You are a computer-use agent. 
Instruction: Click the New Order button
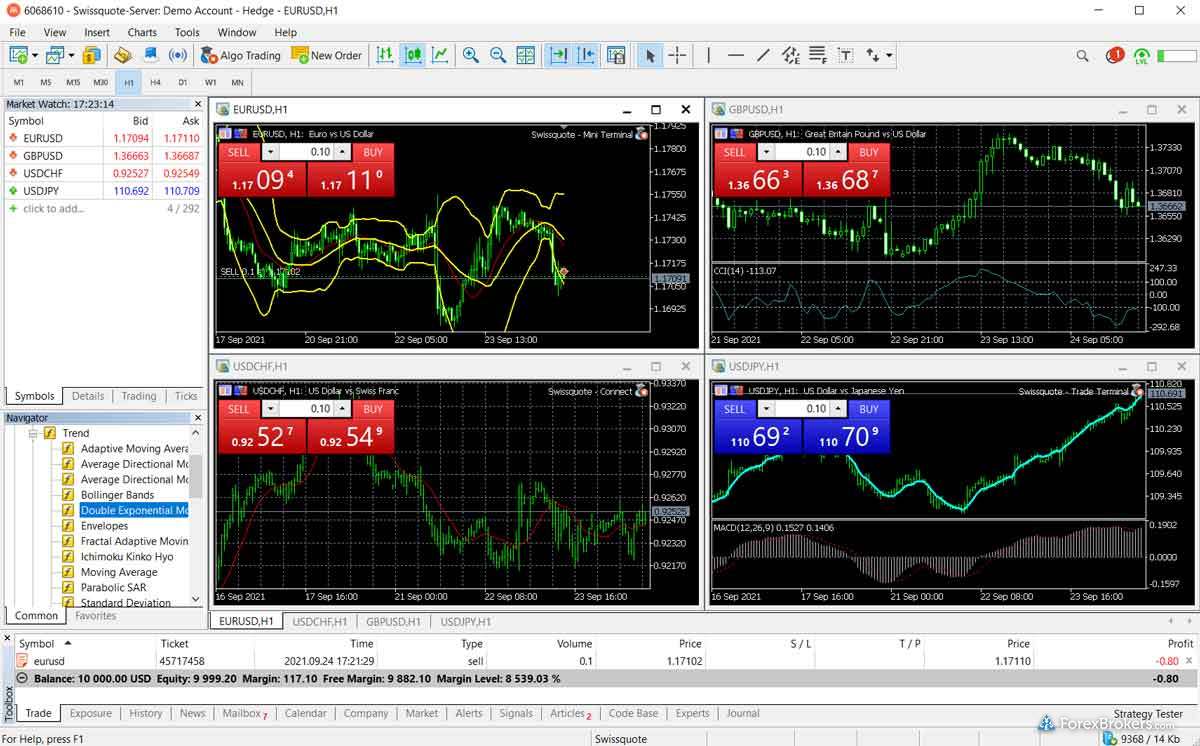pos(326,56)
